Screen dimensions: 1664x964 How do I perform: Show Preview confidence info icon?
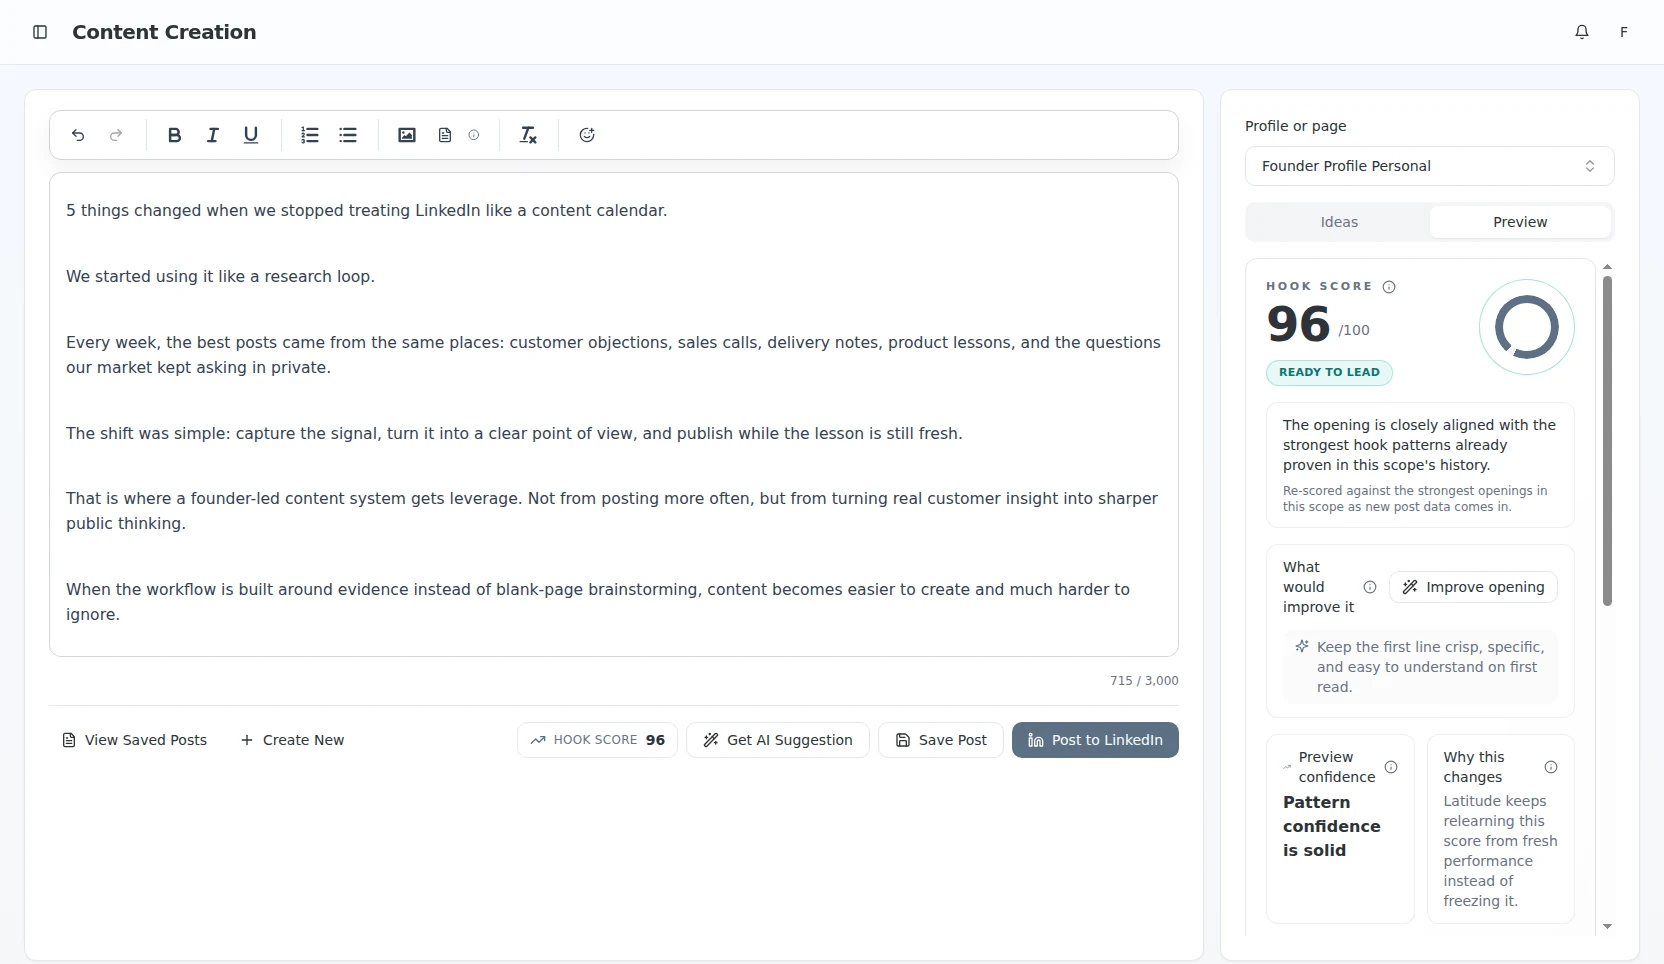[x=1391, y=767]
